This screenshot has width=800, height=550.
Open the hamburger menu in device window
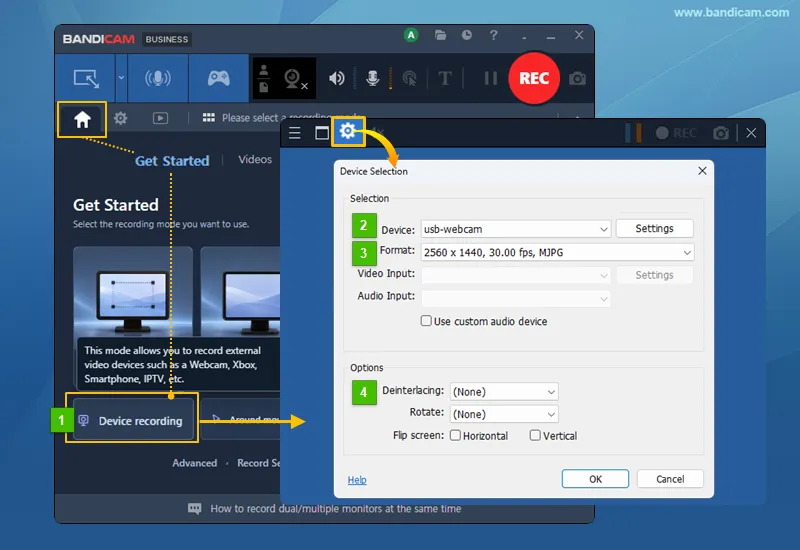(294, 134)
